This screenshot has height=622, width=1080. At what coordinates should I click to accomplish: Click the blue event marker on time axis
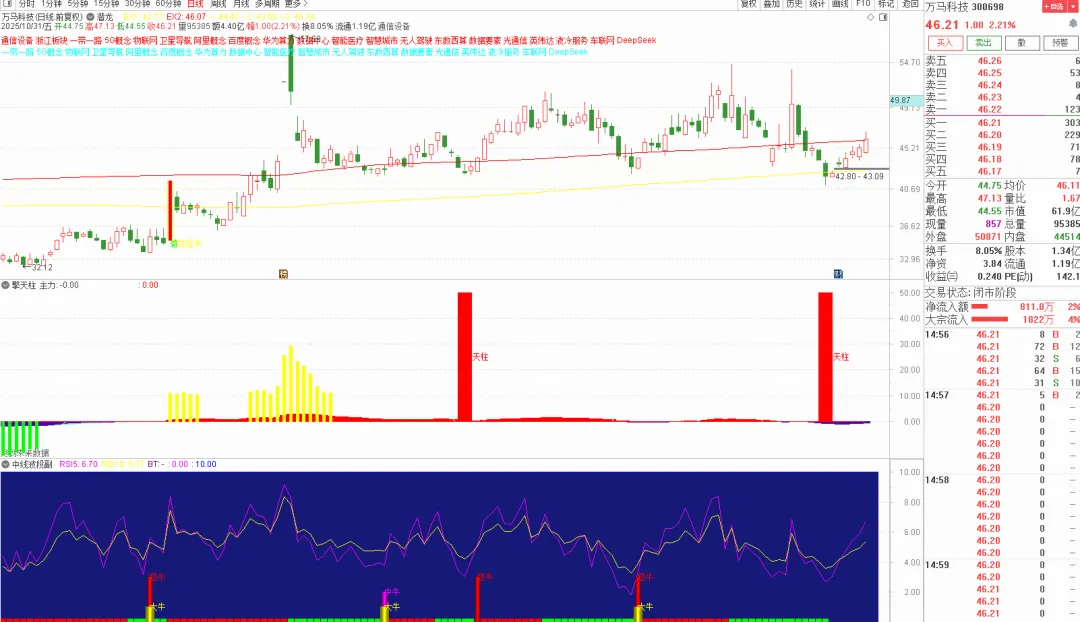[838, 274]
